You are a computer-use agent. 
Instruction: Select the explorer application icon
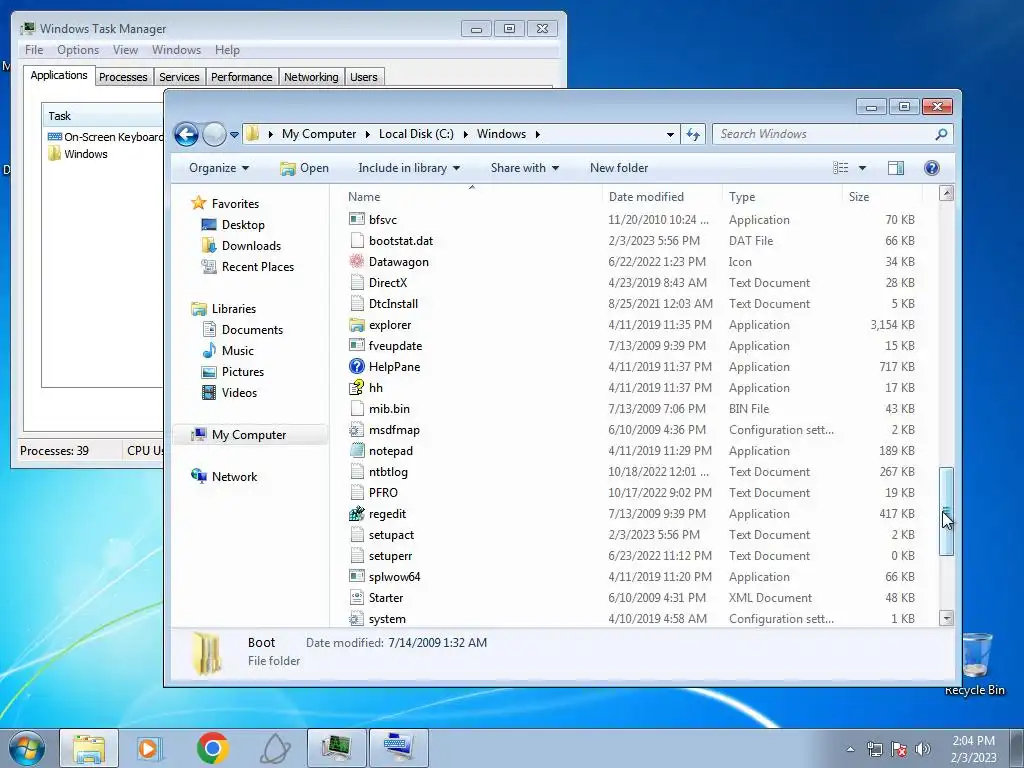click(356, 325)
